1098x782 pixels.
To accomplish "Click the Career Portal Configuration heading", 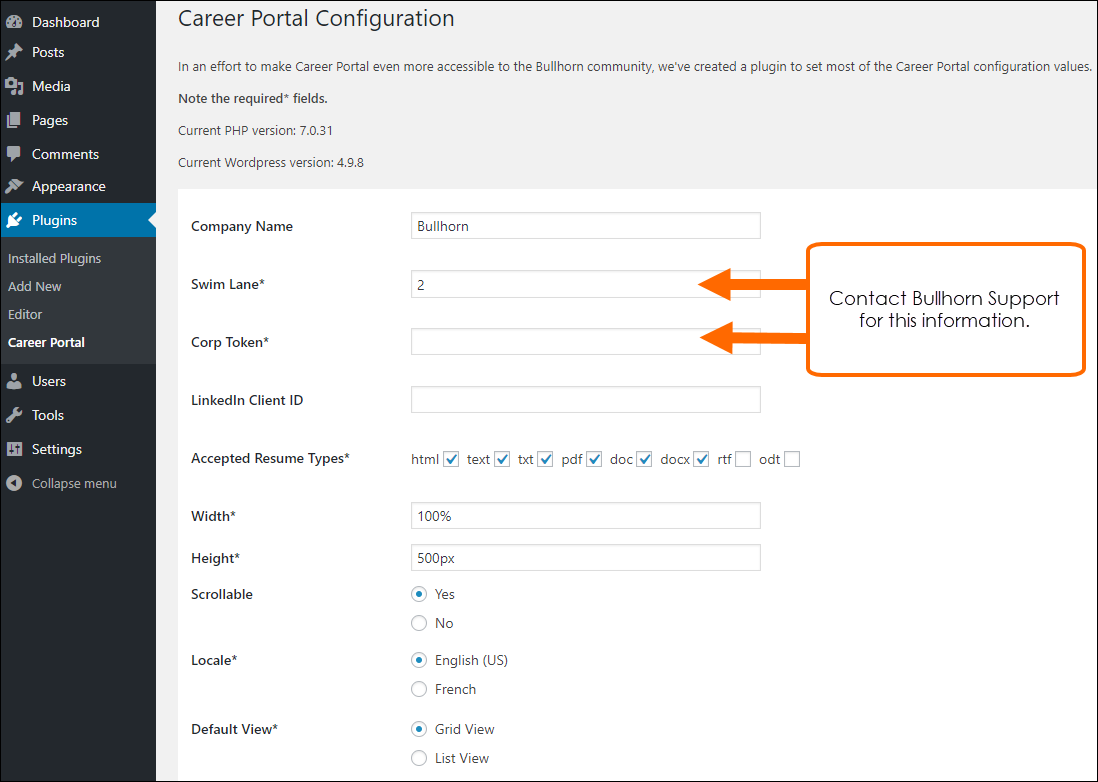I will [316, 18].
